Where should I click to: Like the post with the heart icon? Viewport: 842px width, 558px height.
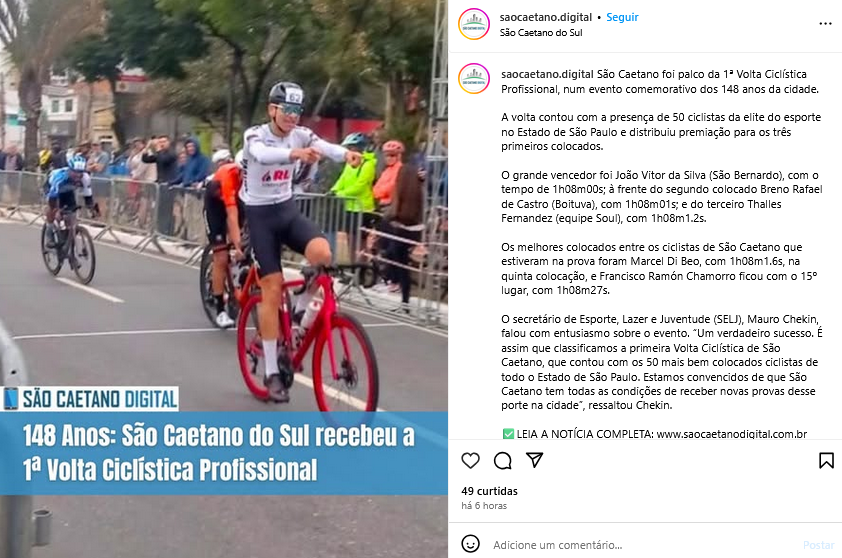pos(470,460)
